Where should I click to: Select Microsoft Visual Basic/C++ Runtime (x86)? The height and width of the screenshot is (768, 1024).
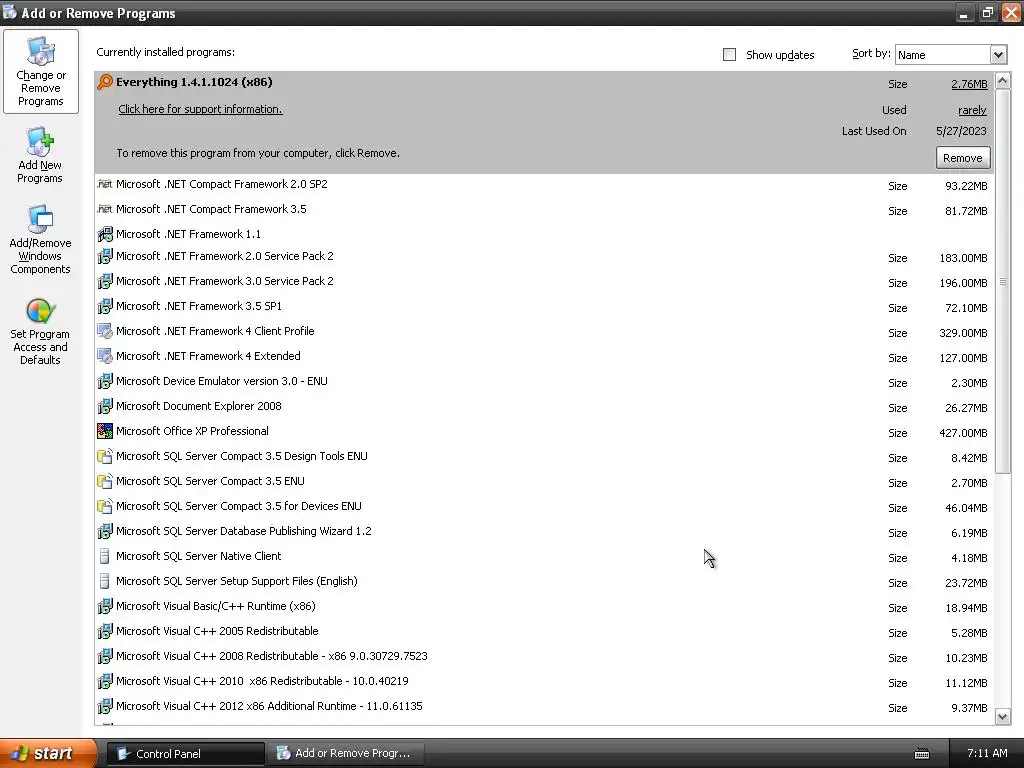[x=544, y=607]
